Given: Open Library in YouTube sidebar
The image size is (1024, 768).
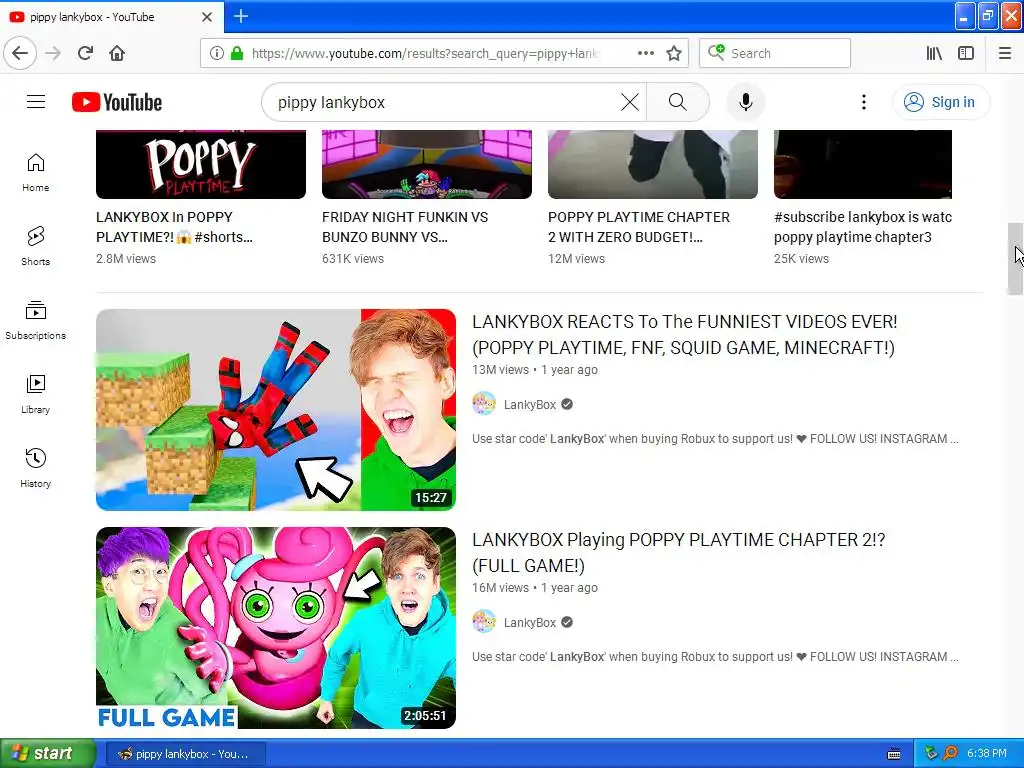Looking at the screenshot, I should click(x=36, y=394).
